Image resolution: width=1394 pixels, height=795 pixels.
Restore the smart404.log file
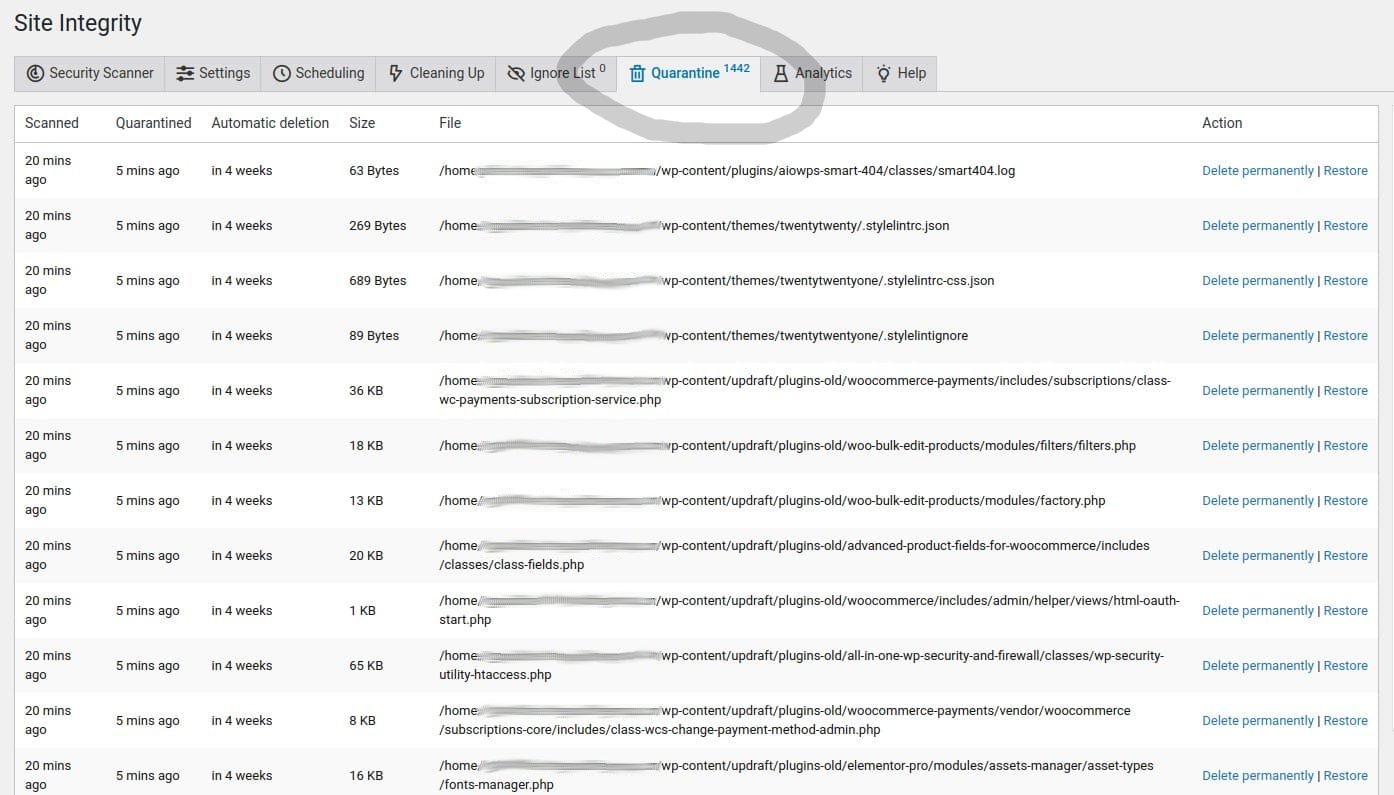(1345, 171)
